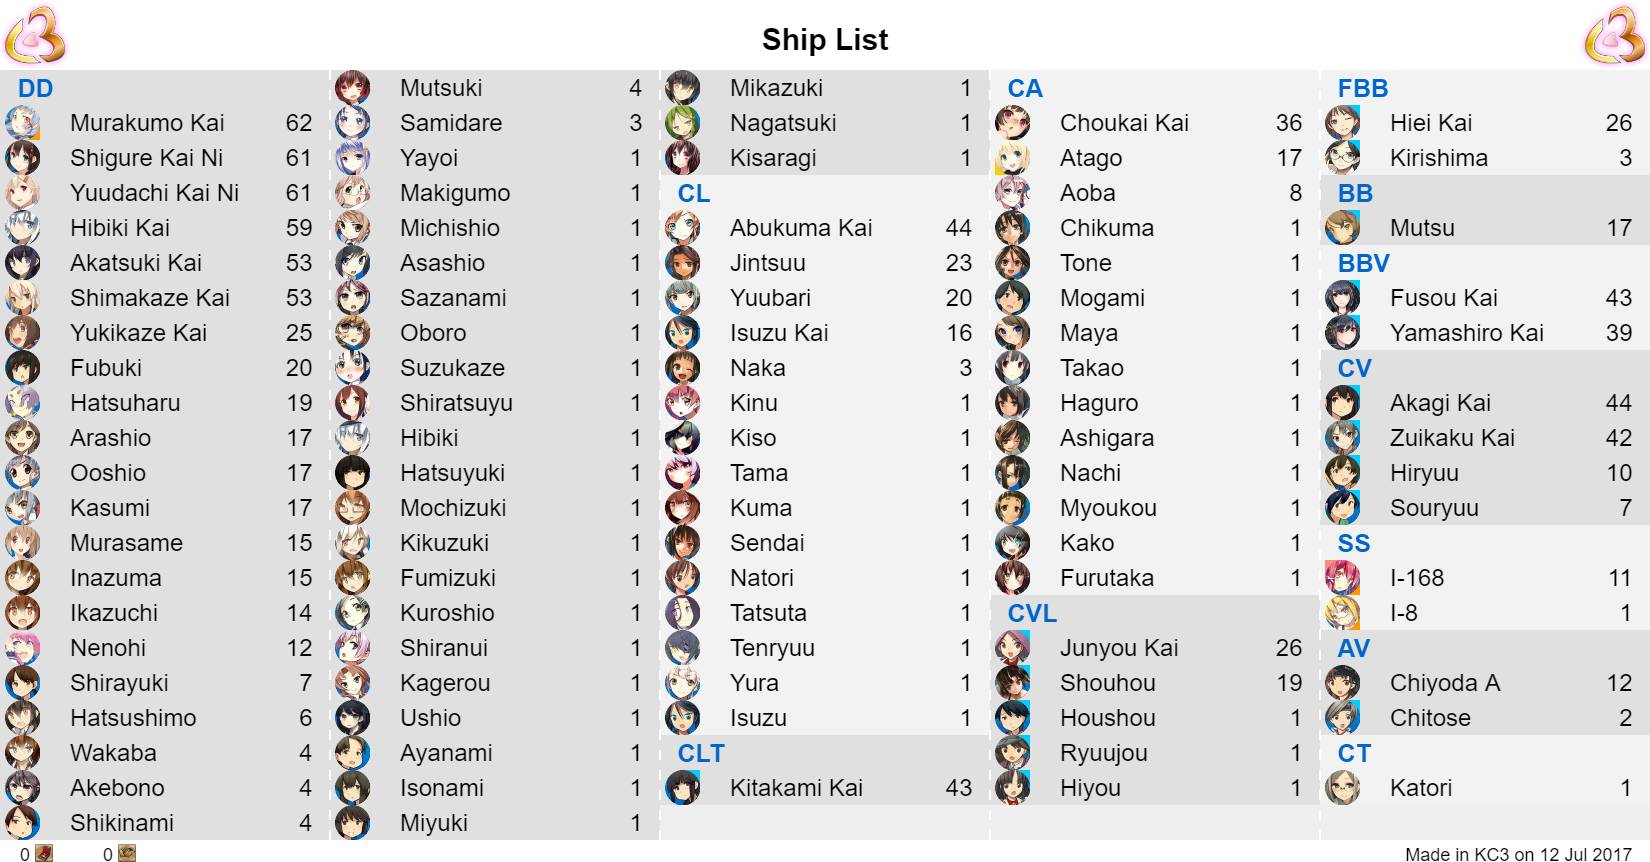Click Yamashiro Kai's level number 39
Viewport: 1650px width, 862px height.
pyautogui.click(x=1618, y=333)
